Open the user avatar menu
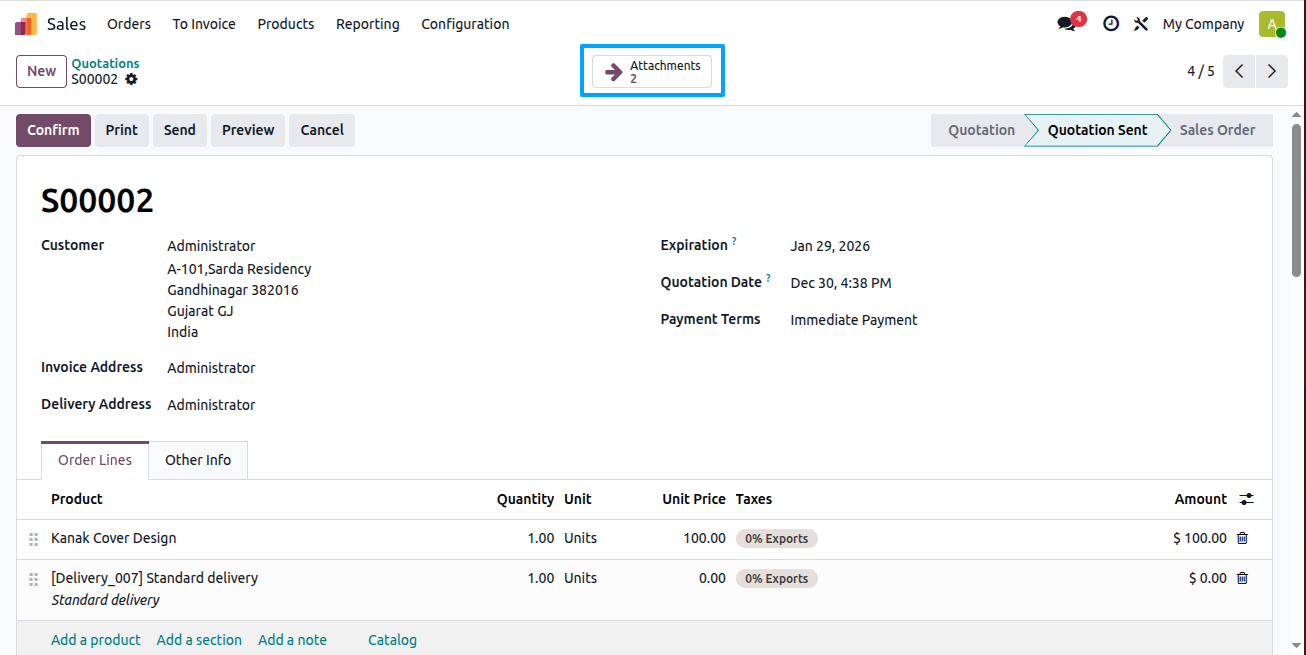The width and height of the screenshot is (1306, 655). click(1272, 24)
